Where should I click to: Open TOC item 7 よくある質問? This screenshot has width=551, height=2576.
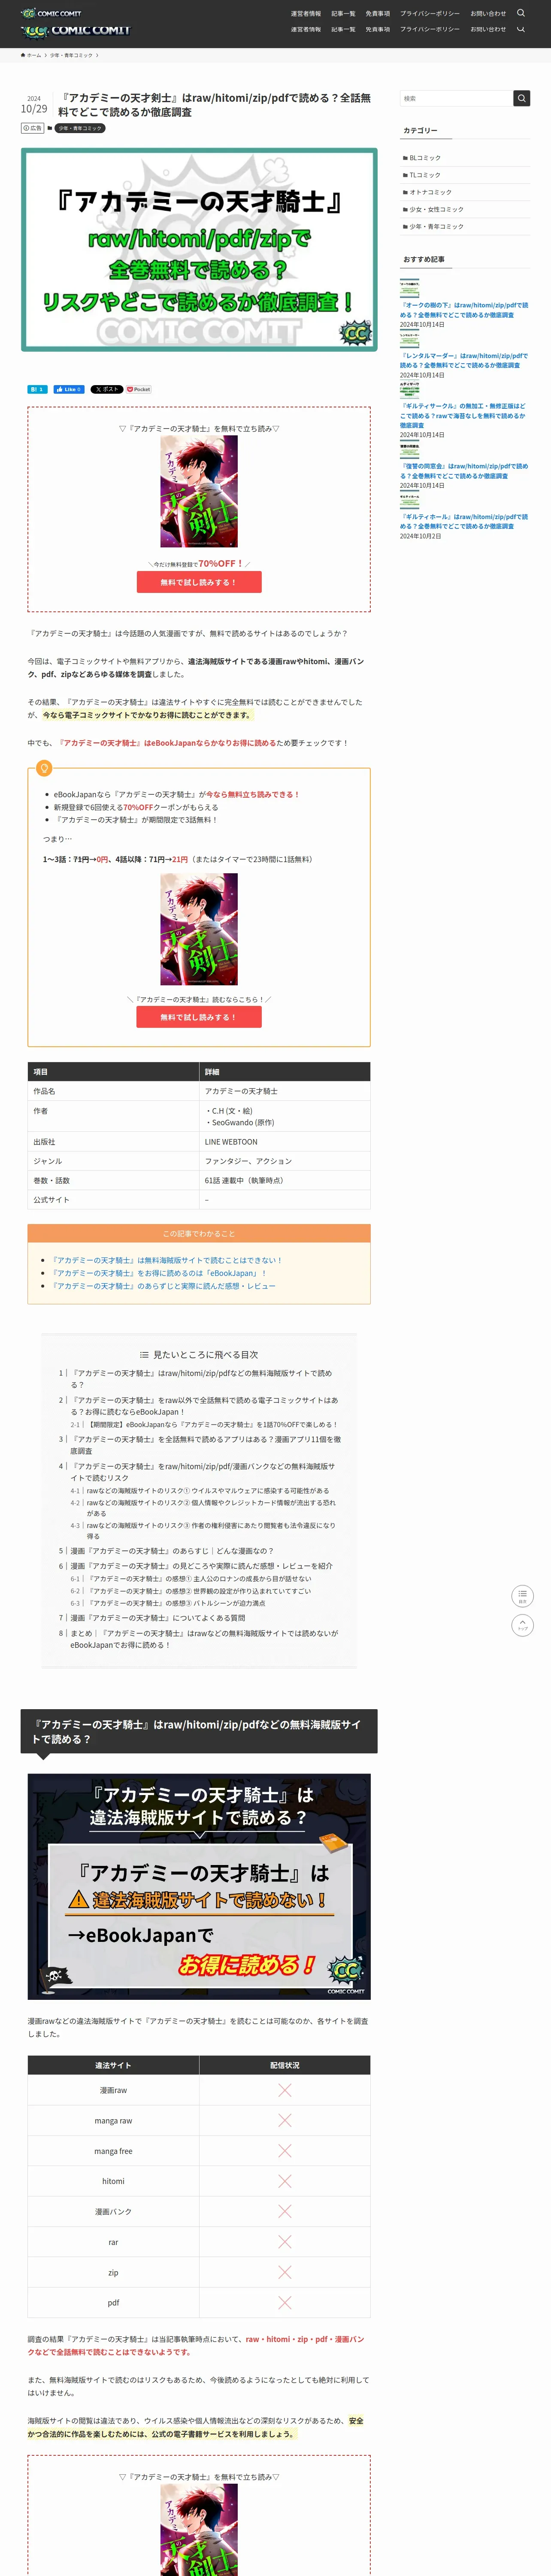point(157,1618)
